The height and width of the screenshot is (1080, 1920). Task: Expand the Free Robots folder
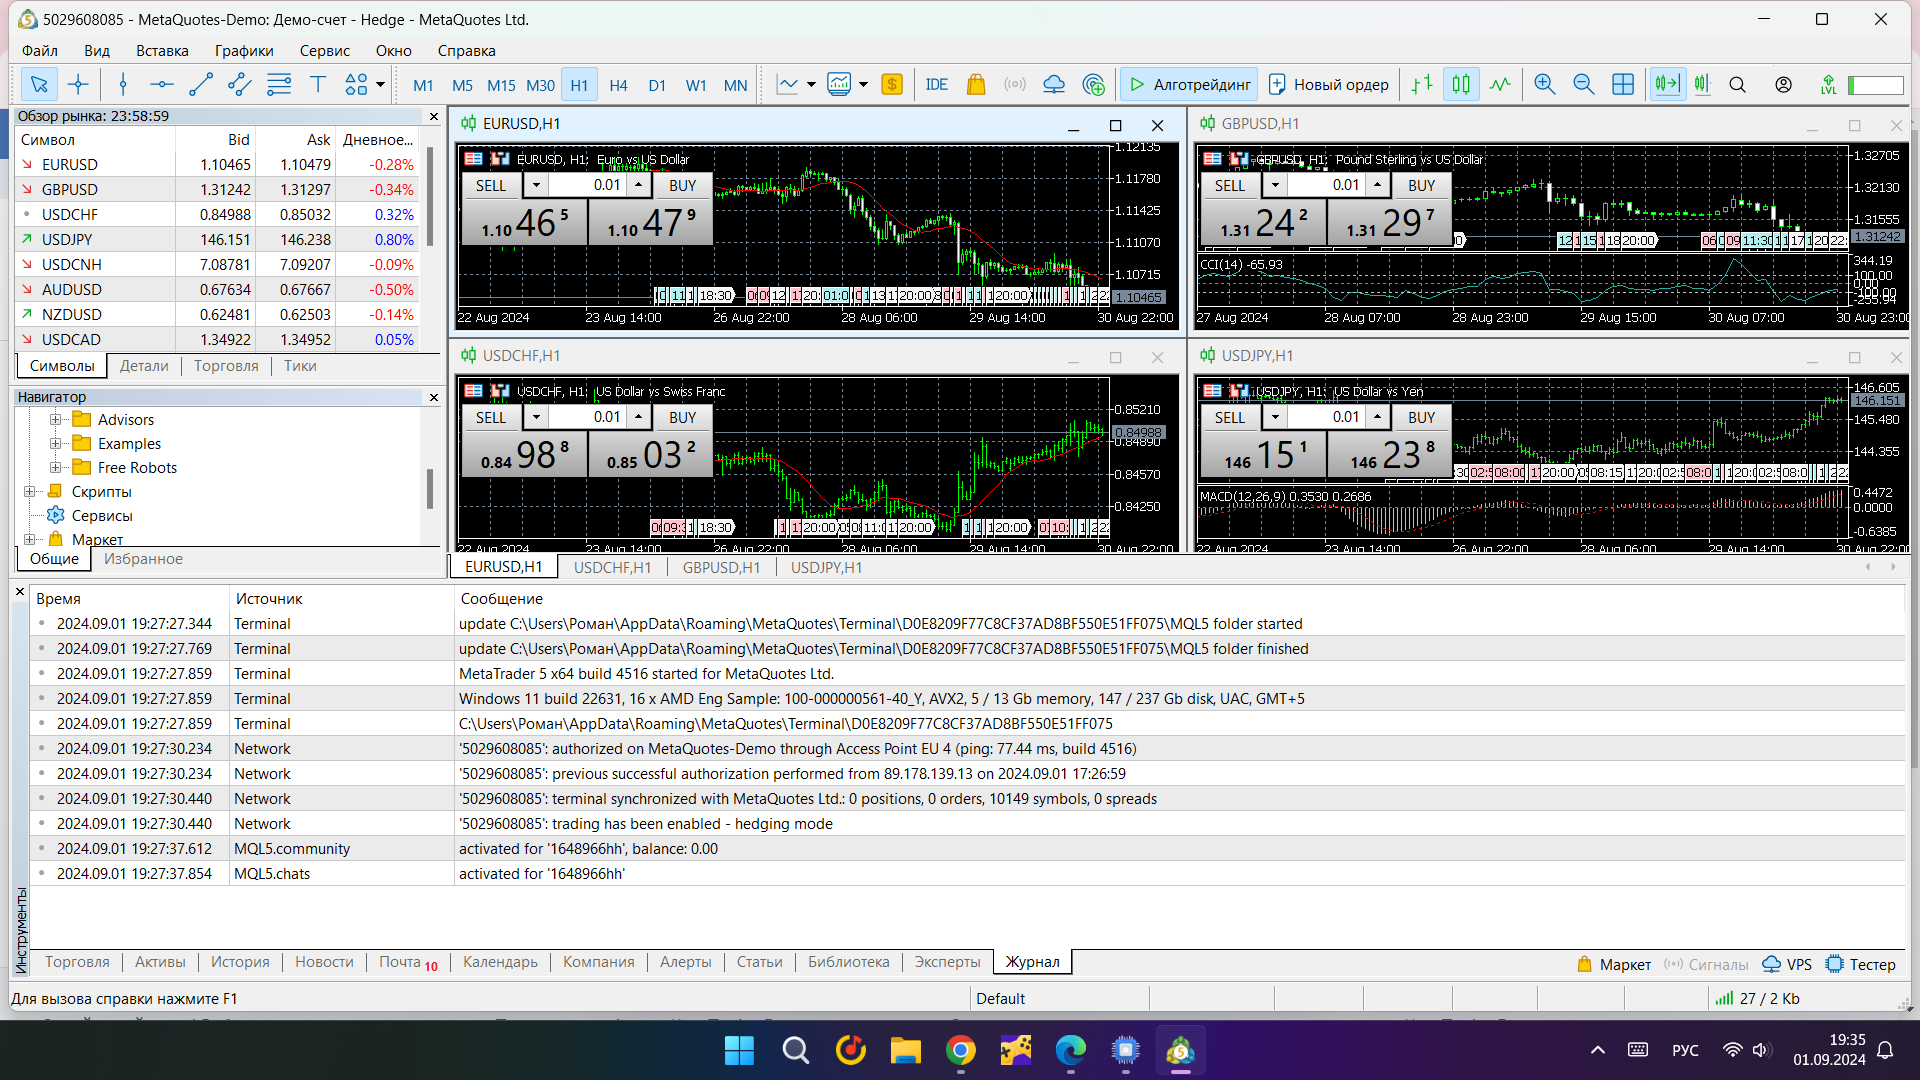click(56, 467)
